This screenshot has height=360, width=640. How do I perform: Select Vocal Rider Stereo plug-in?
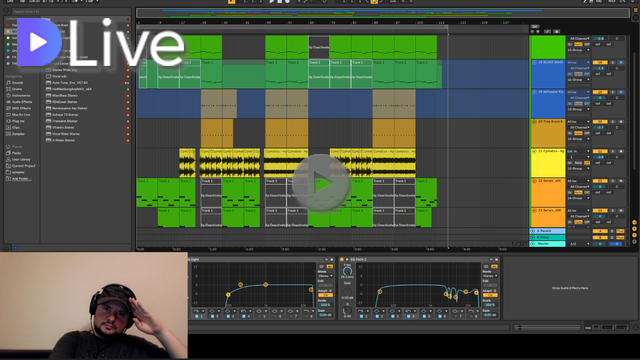(x=66, y=134)
